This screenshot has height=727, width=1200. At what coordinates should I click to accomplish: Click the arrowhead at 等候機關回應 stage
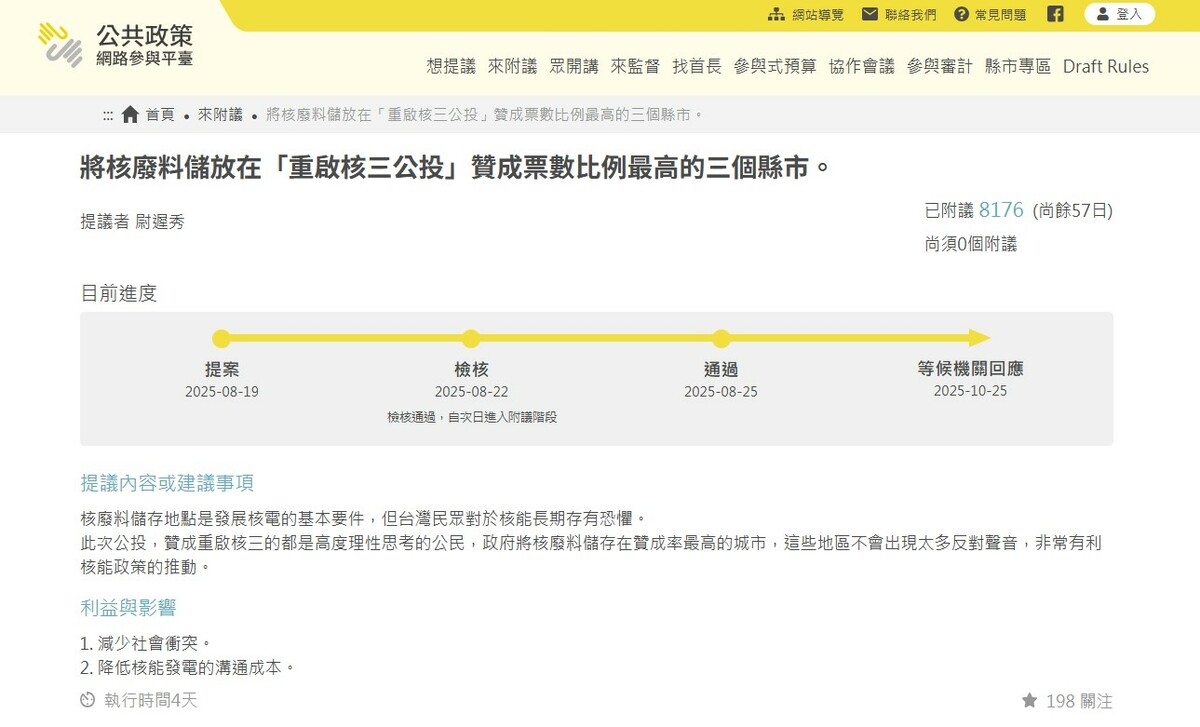pyautogui.click(x=979, y=338)
